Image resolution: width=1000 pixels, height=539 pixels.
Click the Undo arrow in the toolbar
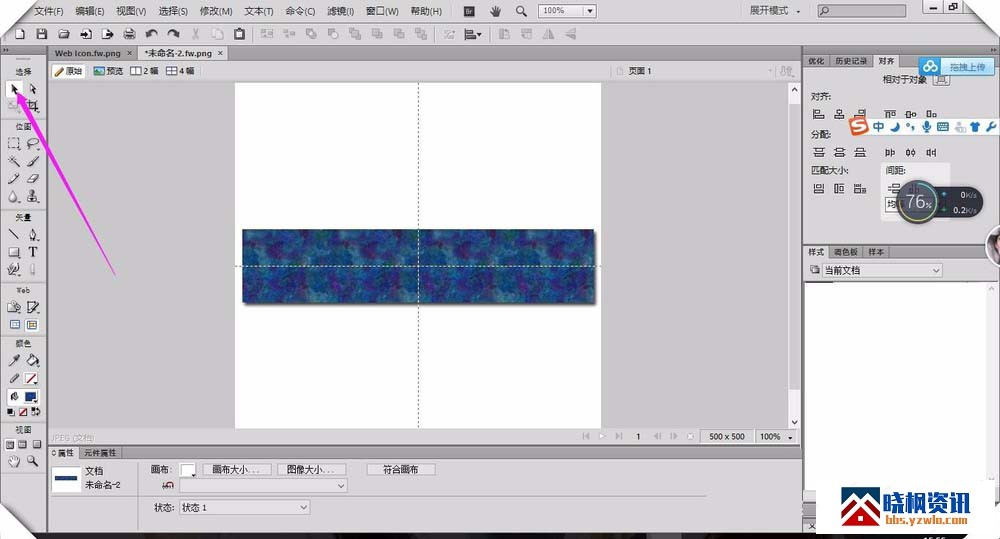[151, 34]
